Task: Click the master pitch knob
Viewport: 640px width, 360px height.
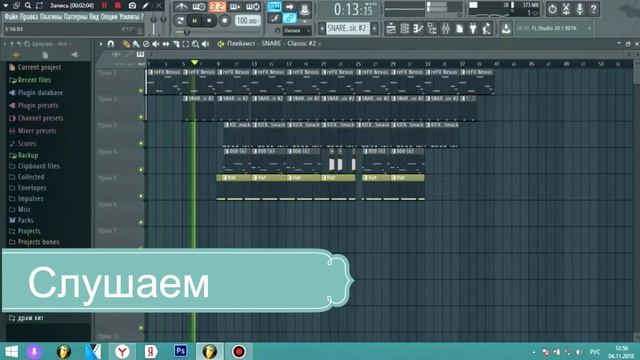Action: coord(163,19)
